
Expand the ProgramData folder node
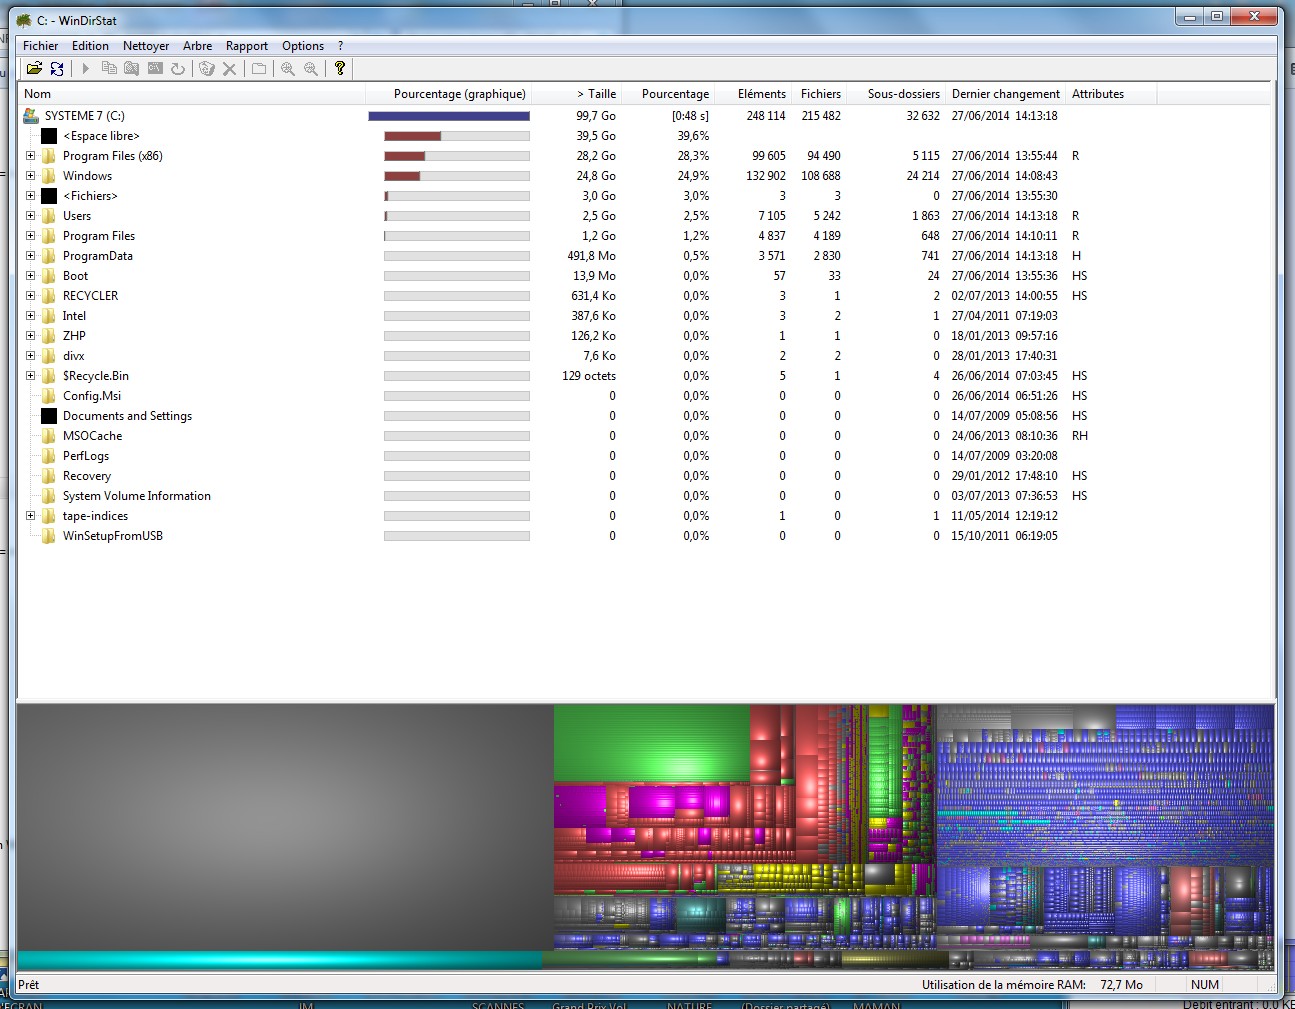click(x=30, y=256)
